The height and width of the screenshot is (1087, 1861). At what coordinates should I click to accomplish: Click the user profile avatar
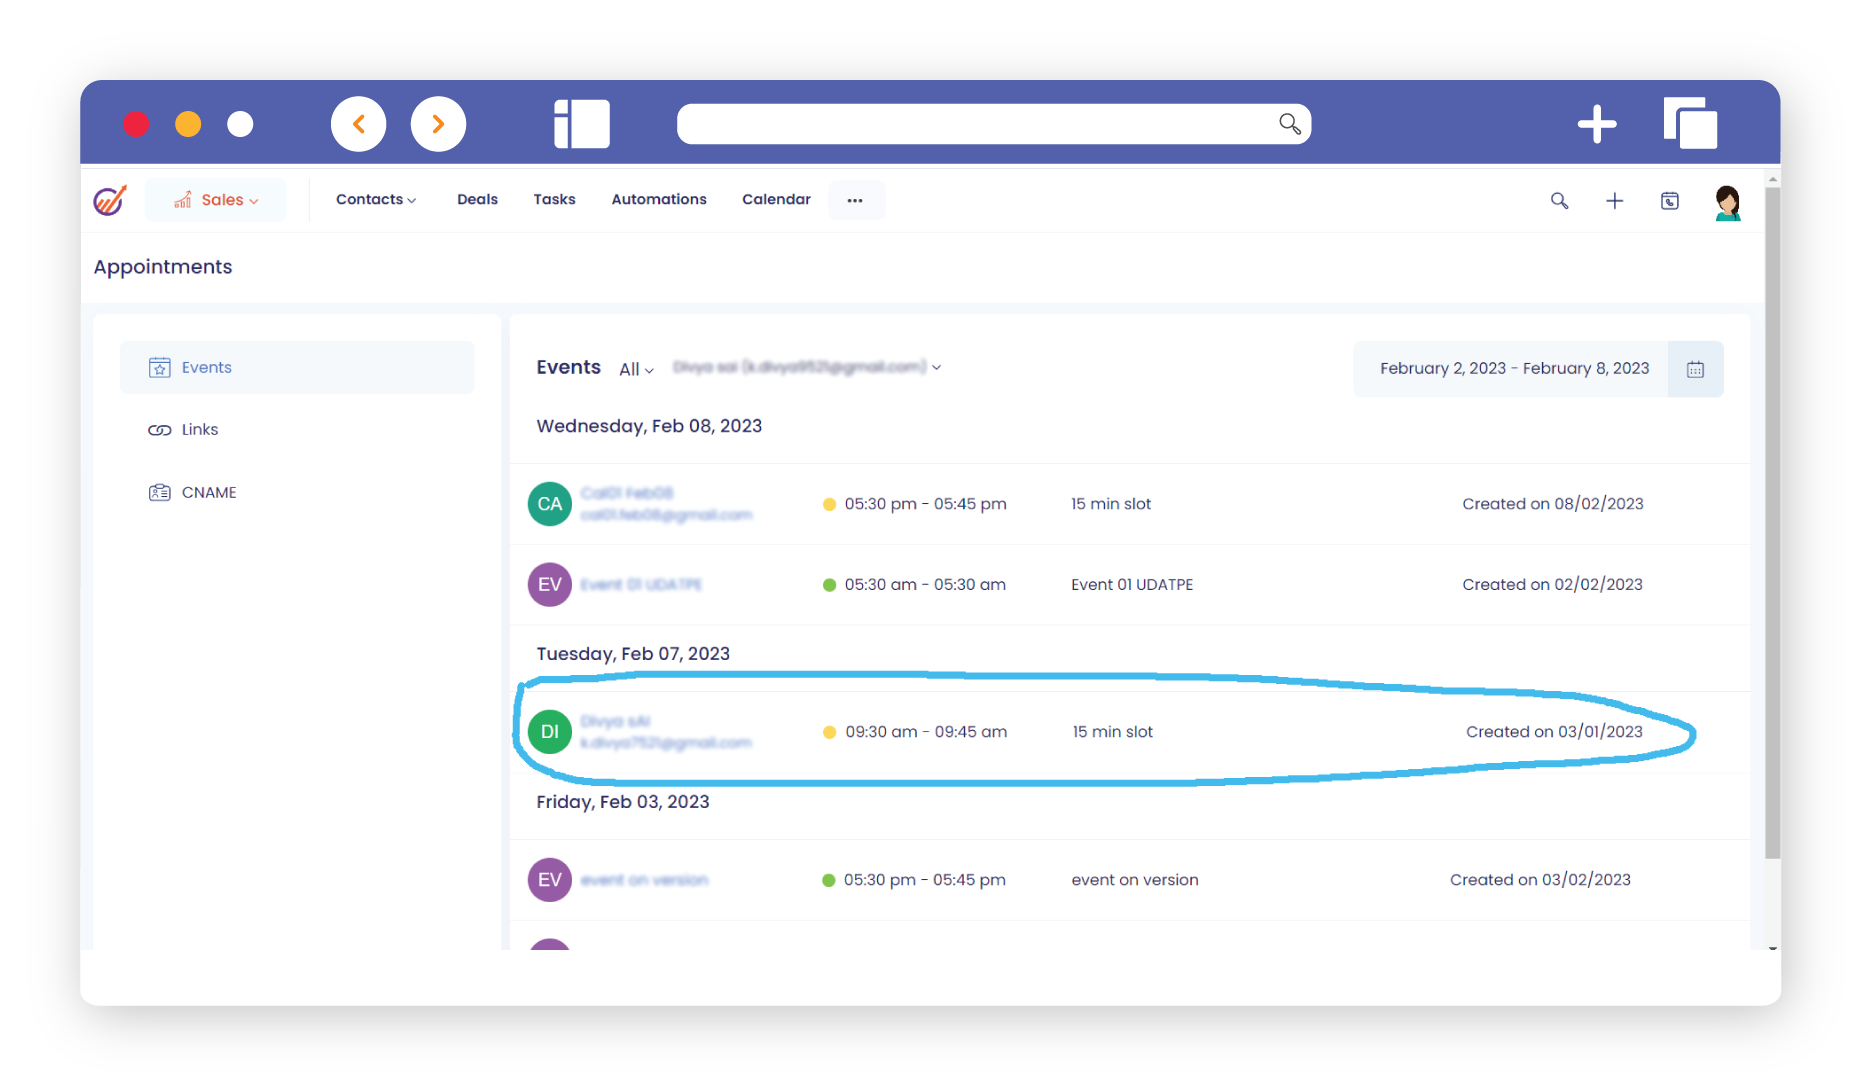pyautogui.click(x=1727, y=202)
